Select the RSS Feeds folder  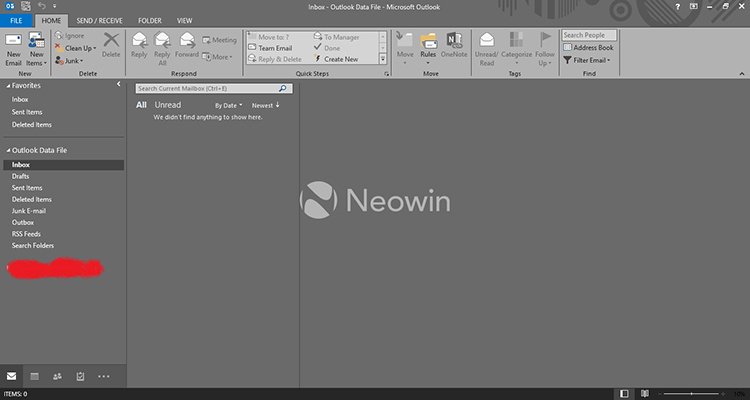coord(26,234)
